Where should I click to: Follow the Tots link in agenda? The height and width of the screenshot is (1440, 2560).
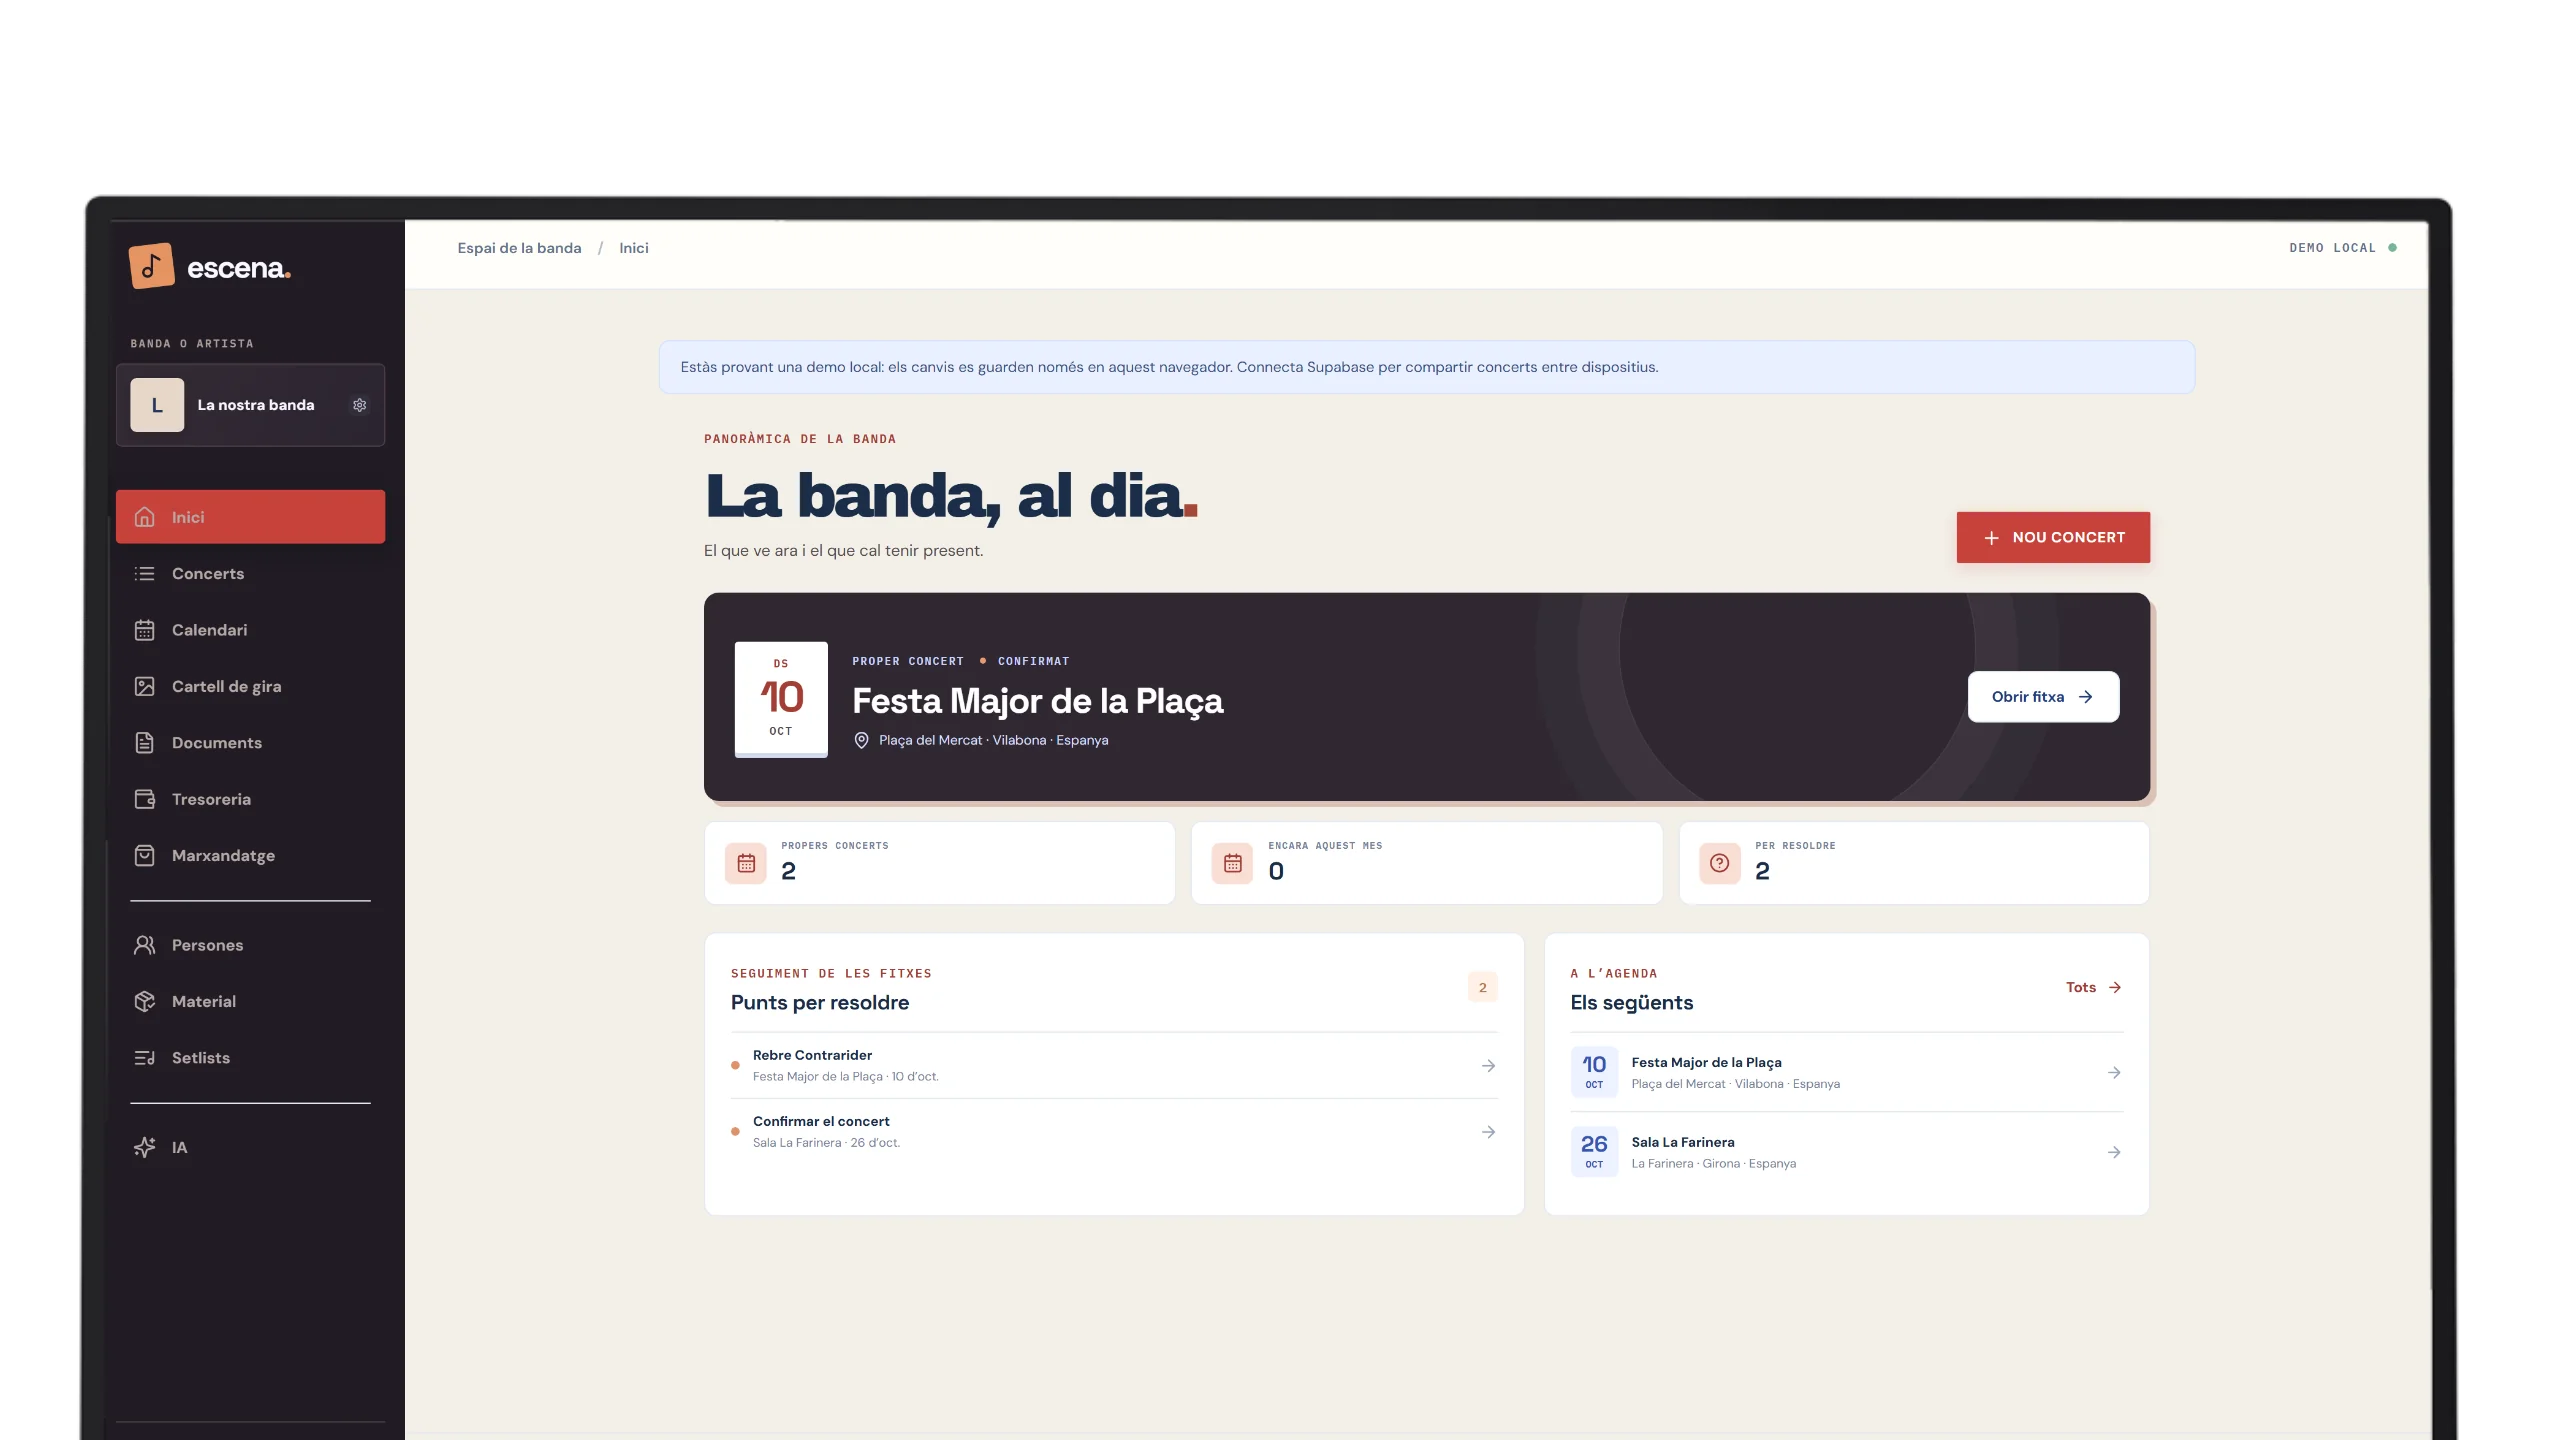pos(2094,987)
